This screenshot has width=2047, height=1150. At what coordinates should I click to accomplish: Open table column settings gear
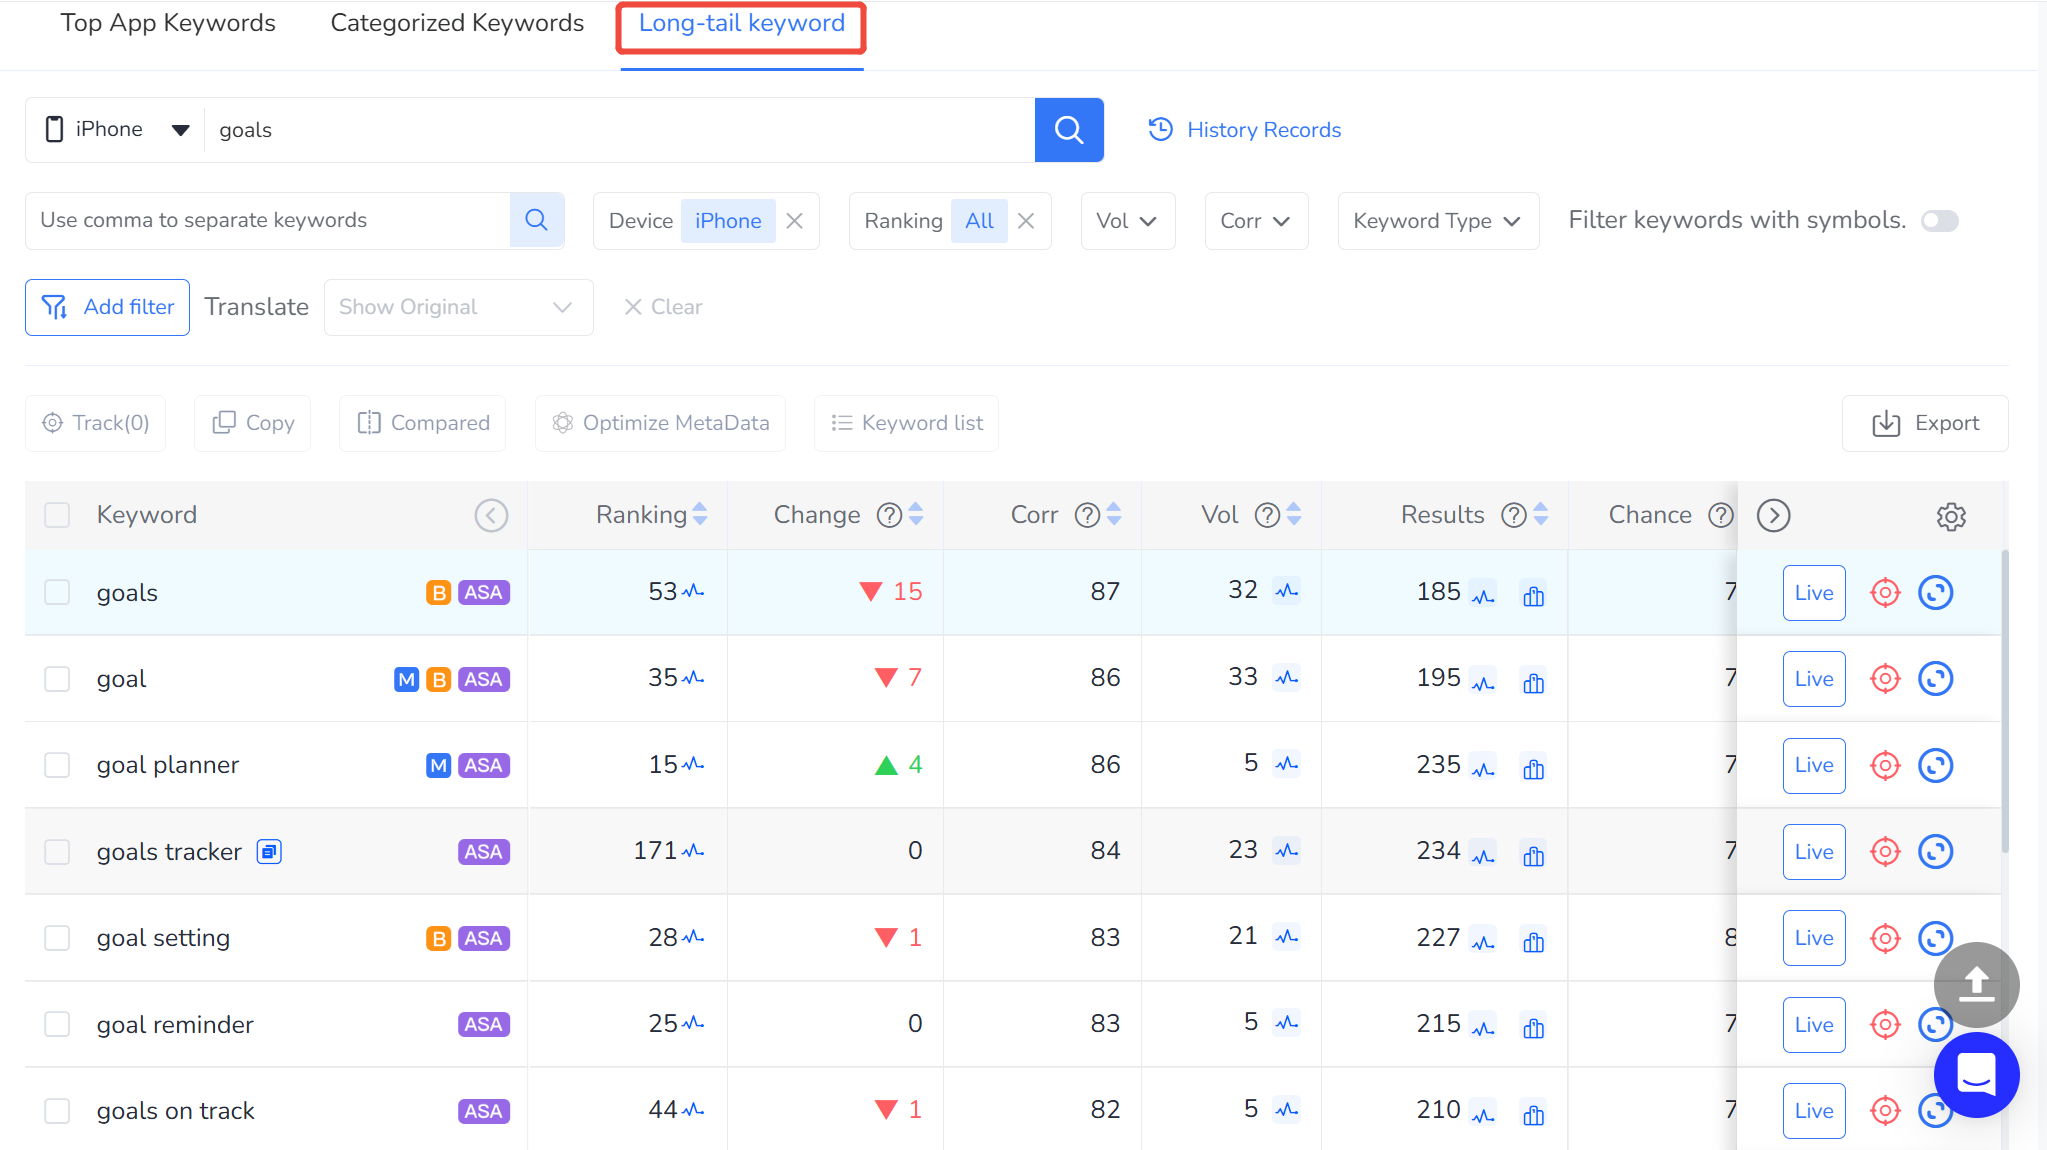[x=1951, y=516]
